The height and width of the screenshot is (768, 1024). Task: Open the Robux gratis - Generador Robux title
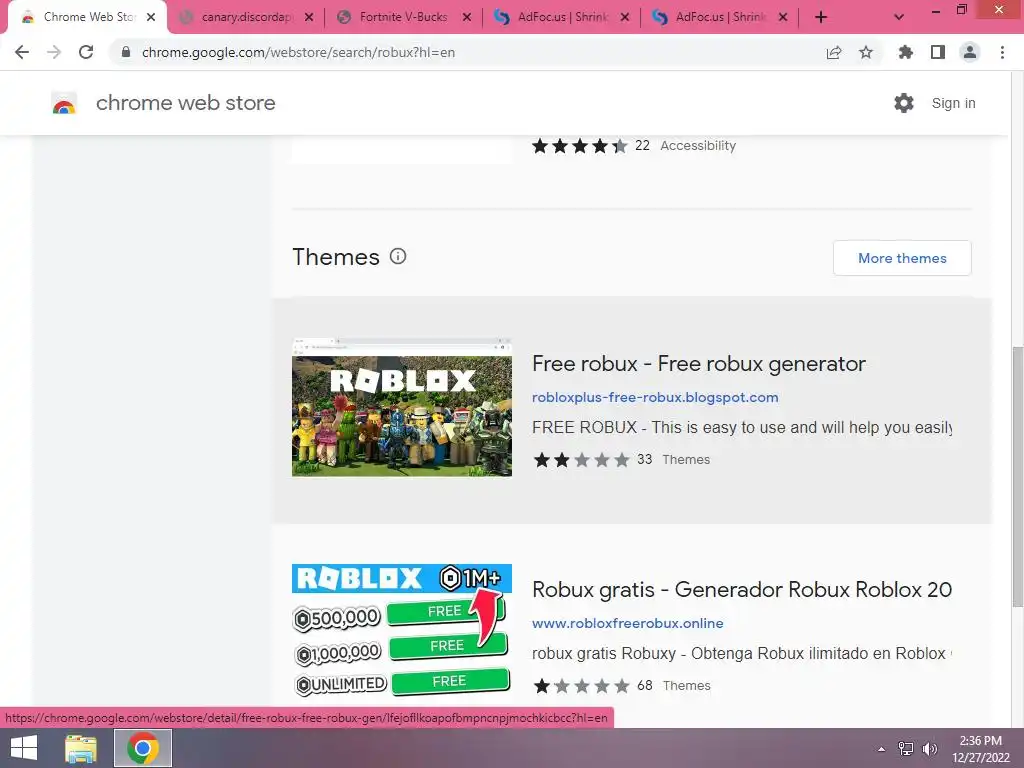point(742,590)
